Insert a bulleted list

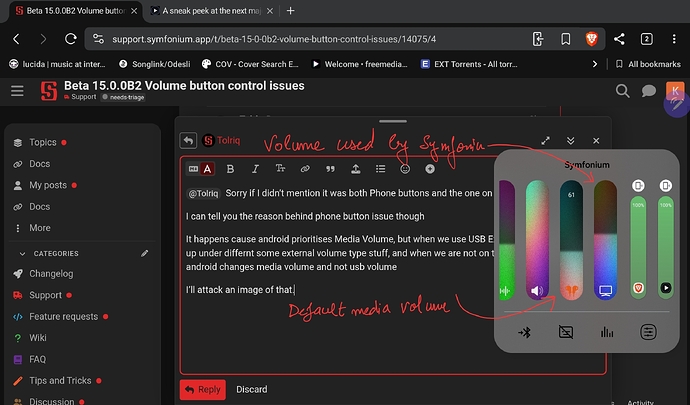[x=381, y=169]
